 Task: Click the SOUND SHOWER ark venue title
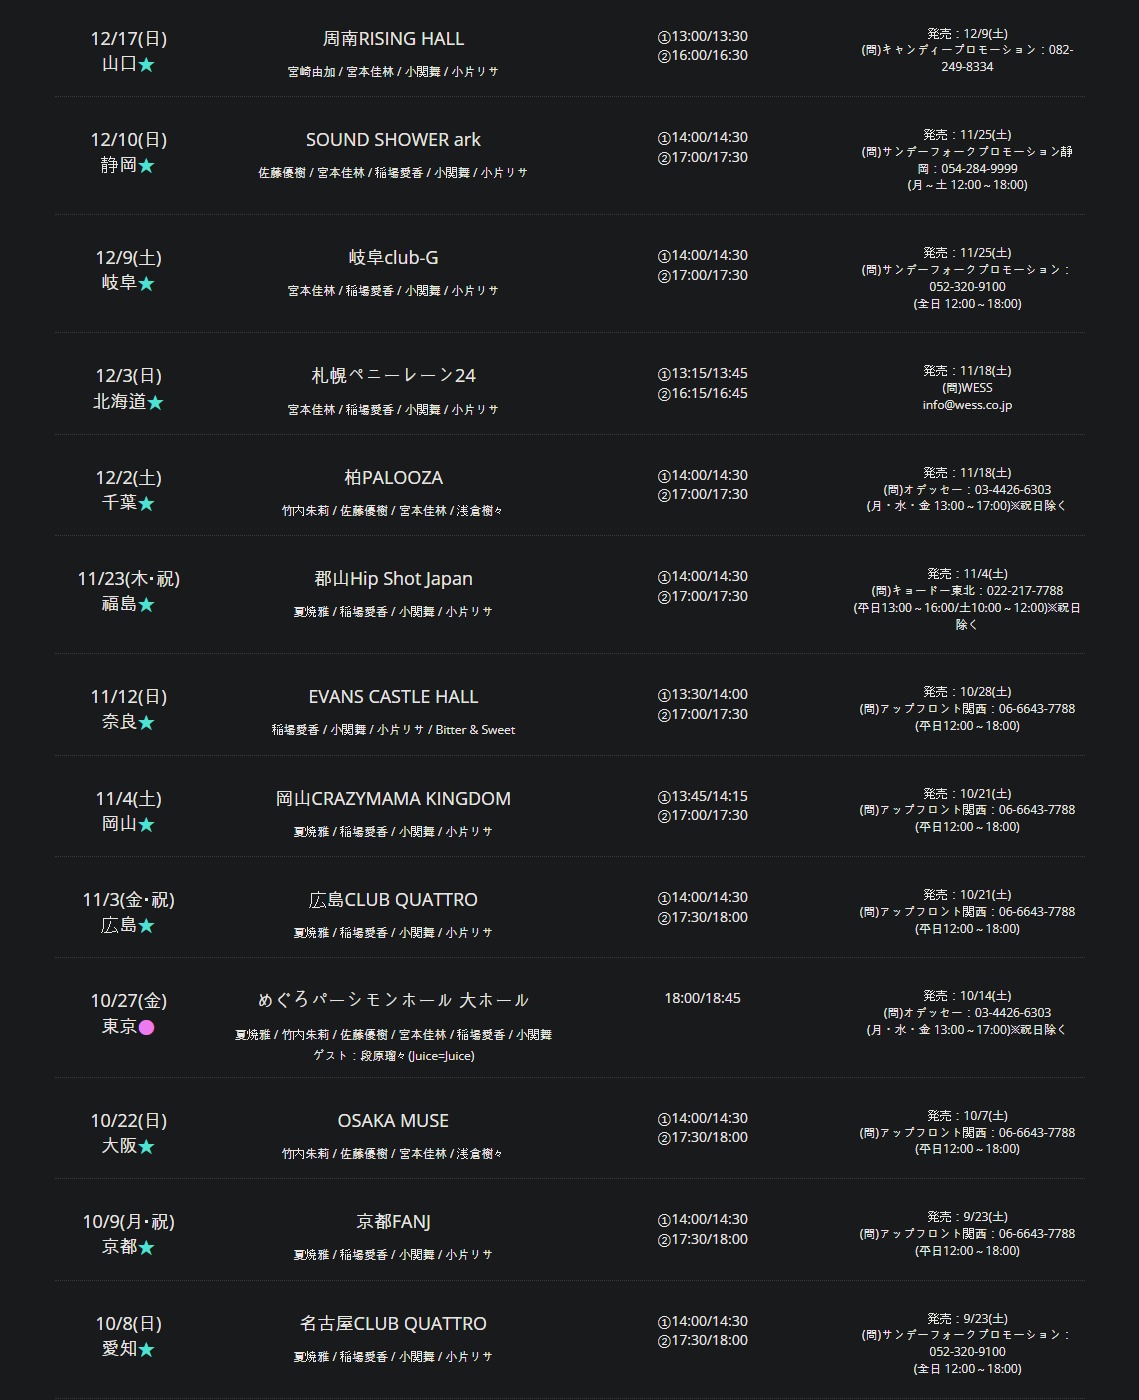pyautogui.click(x=393, y=140)
